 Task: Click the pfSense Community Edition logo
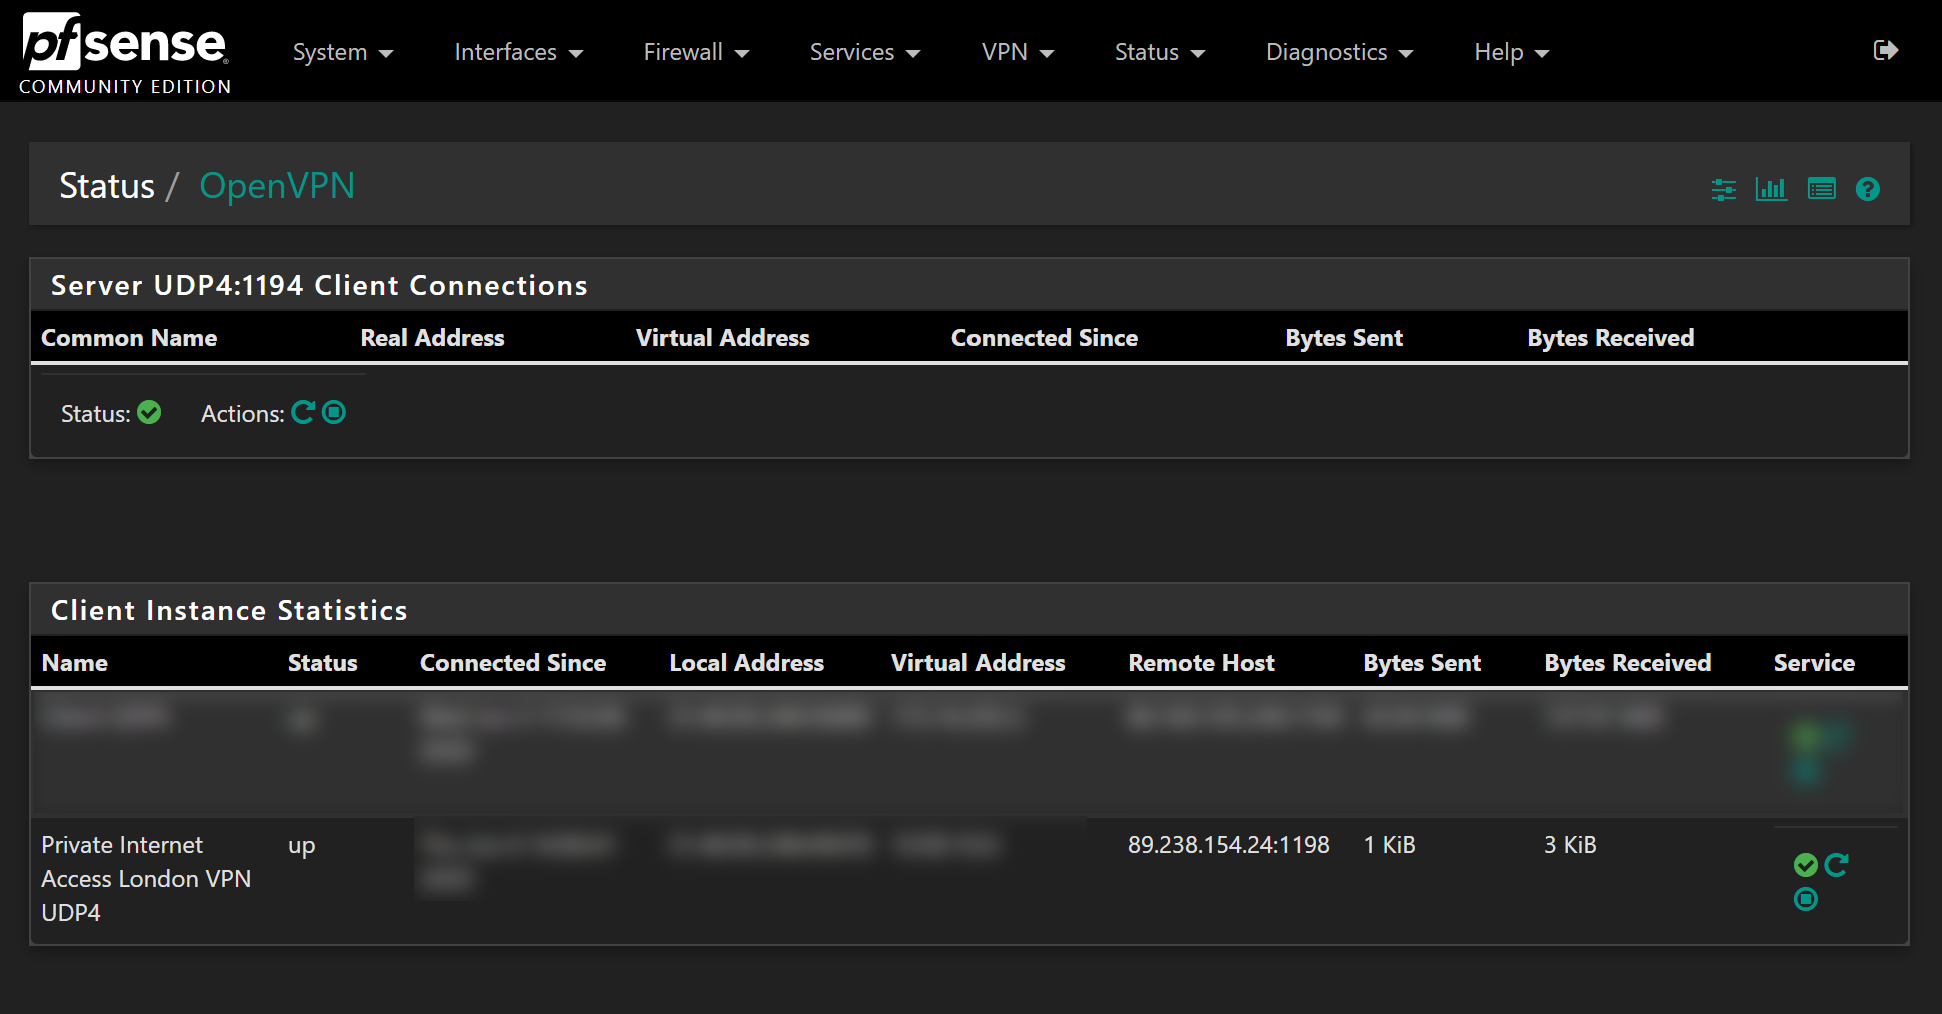pyautogui.click(x=125, y=52)
